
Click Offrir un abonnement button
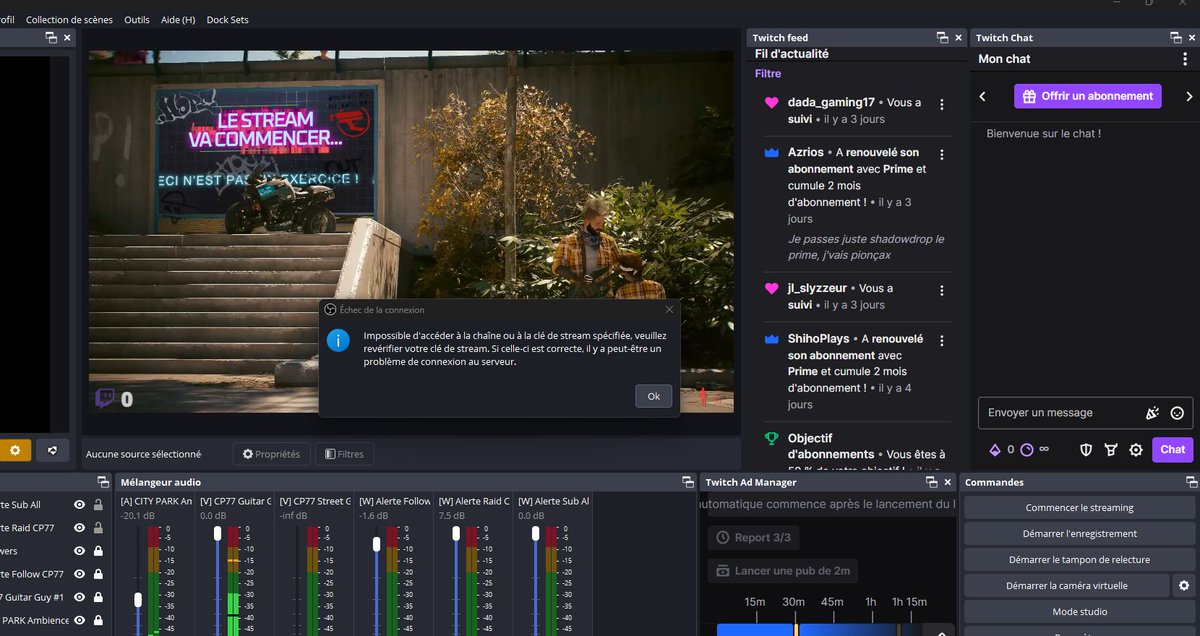coord(1088,96)
